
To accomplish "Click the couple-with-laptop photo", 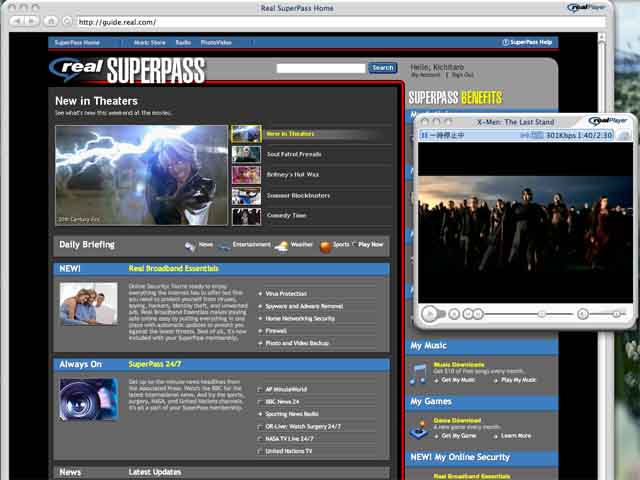I will point(89,304).
